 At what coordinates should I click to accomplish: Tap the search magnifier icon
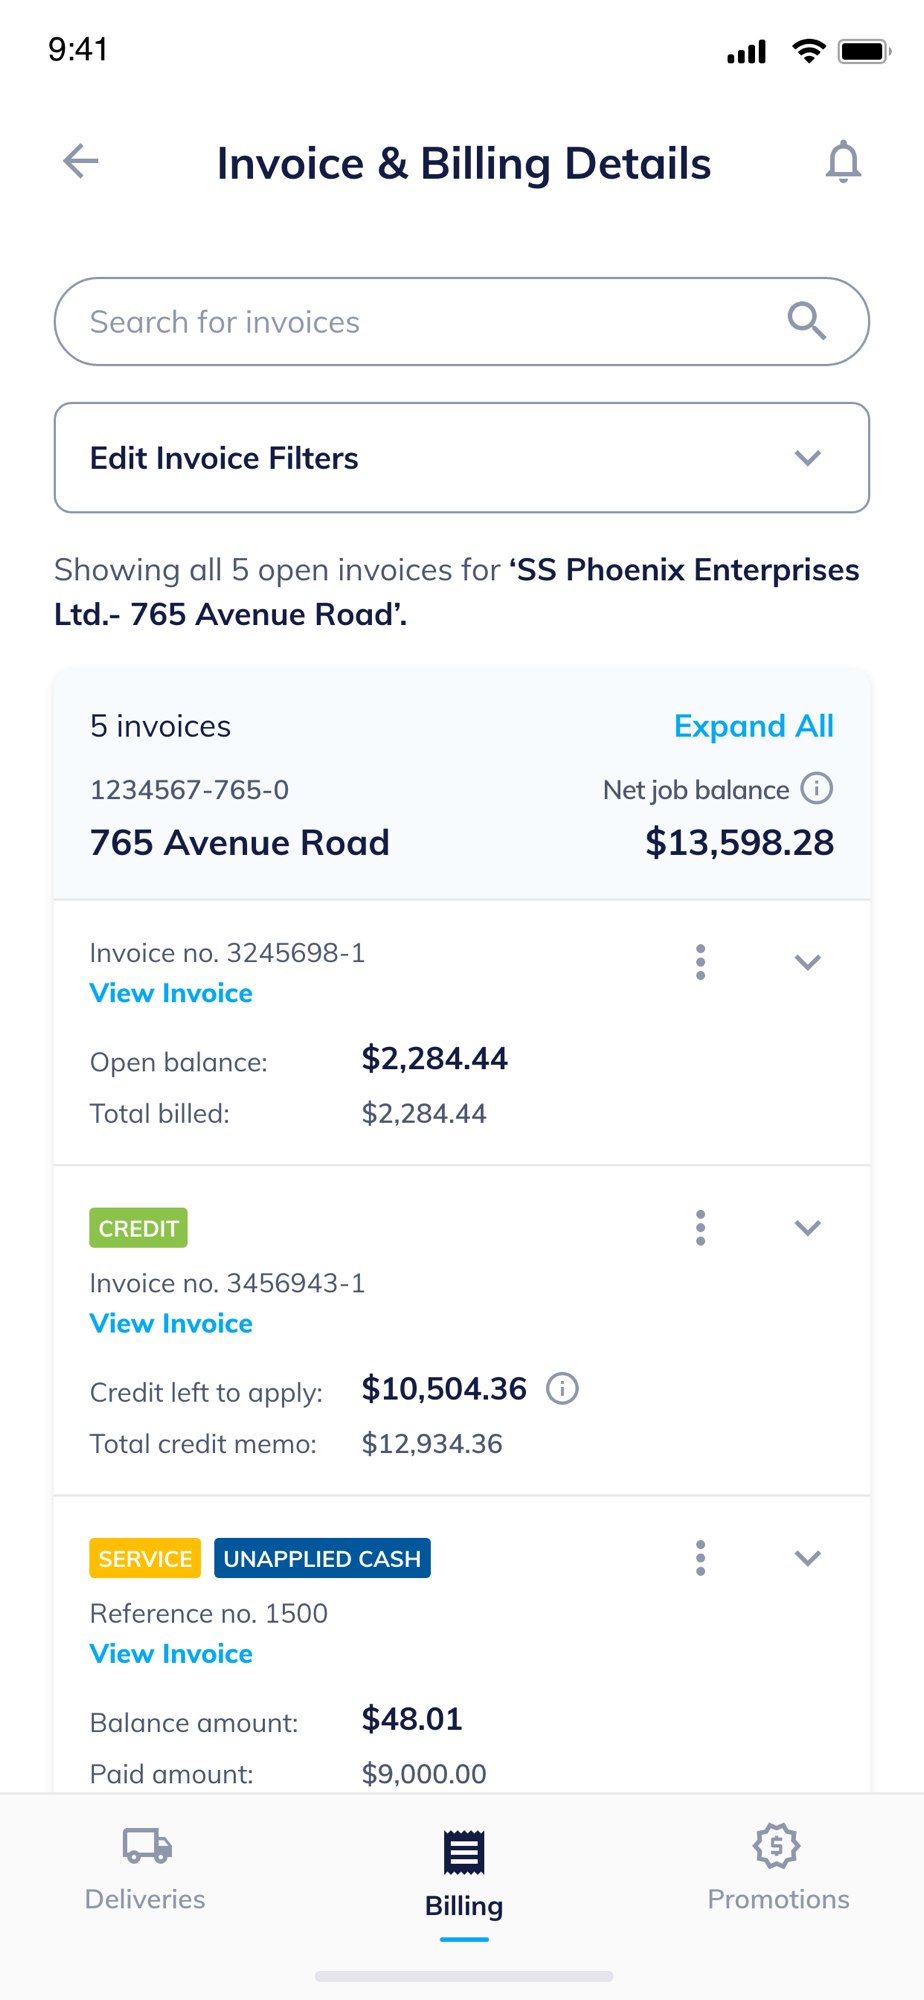(x=806, y=322)
